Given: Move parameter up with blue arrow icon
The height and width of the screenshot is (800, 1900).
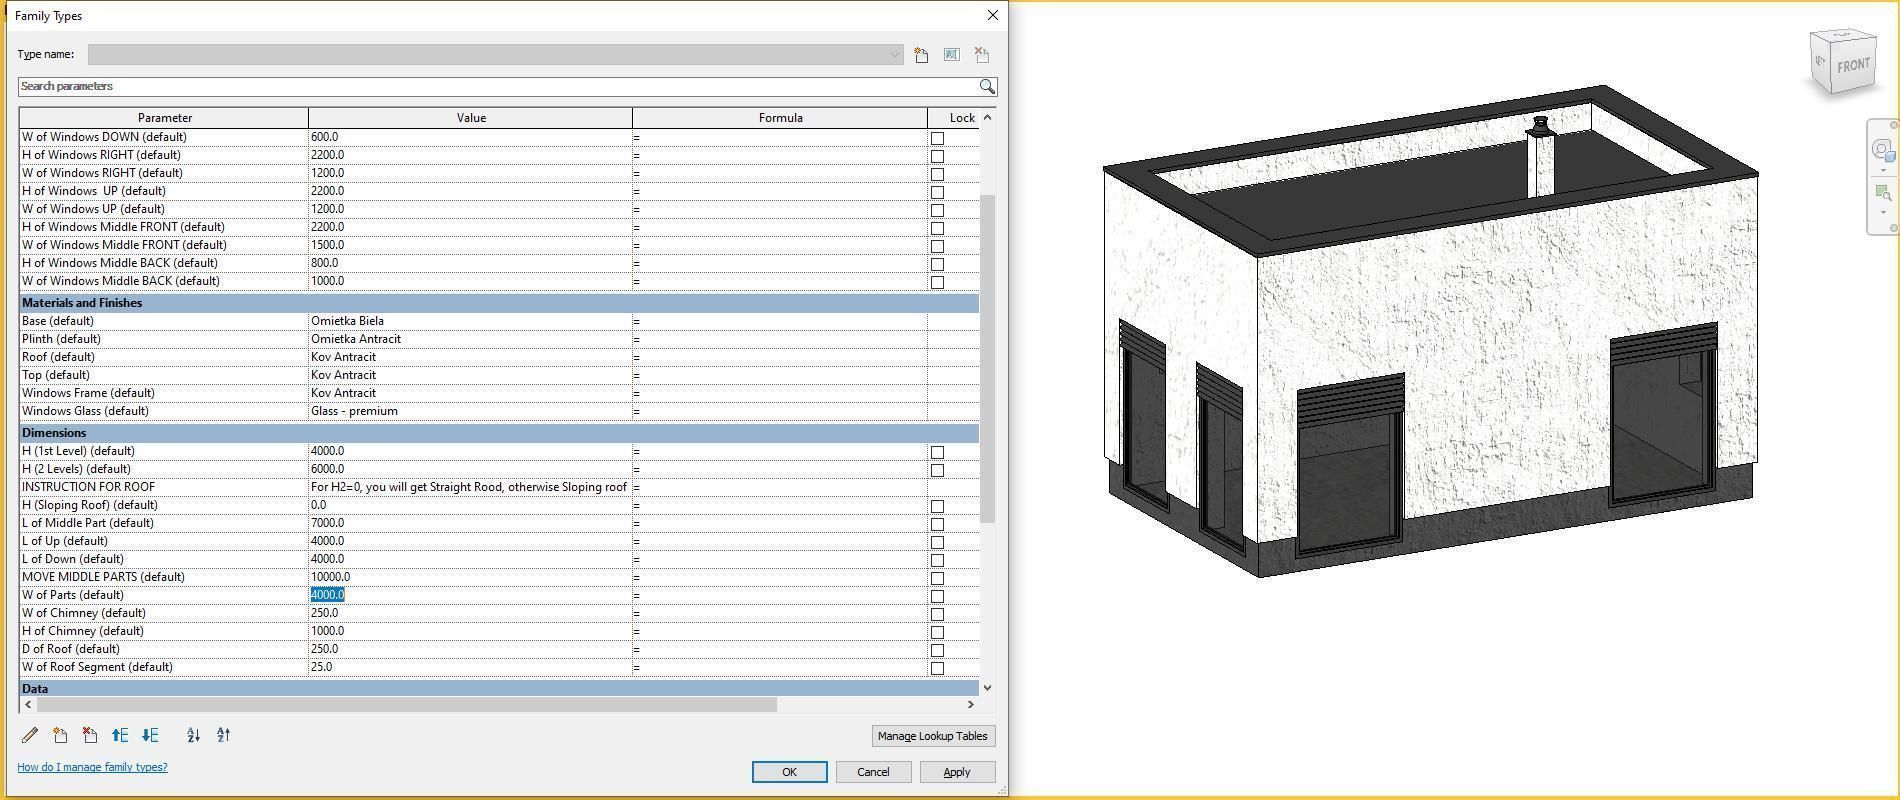Looking at the screenshot, I should click(x=120, y=735).
